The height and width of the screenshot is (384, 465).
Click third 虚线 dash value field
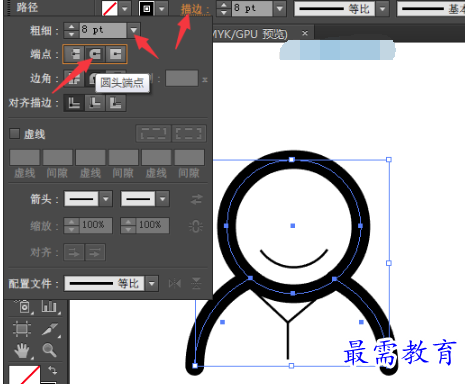[x=156, y=157]
